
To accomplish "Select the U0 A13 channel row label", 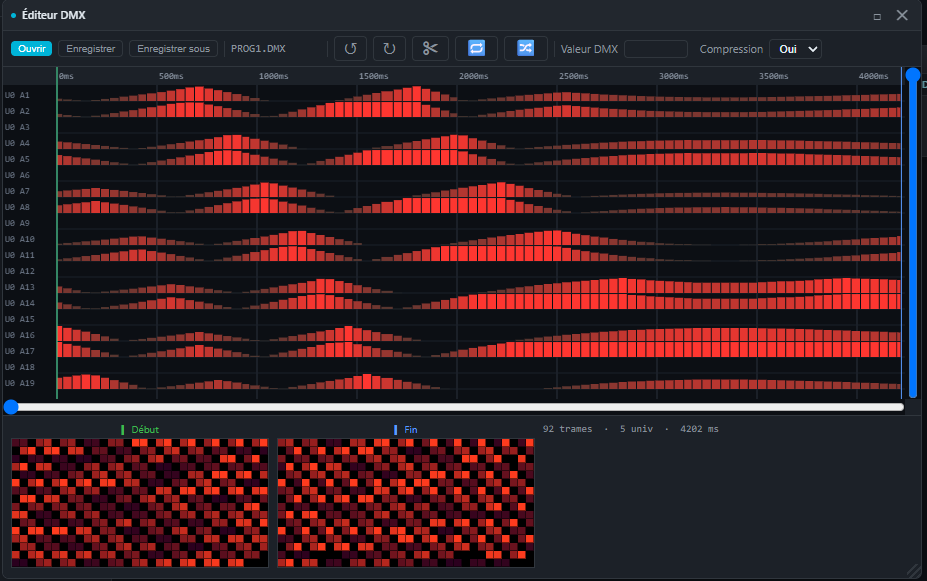I will pos(20,287).
